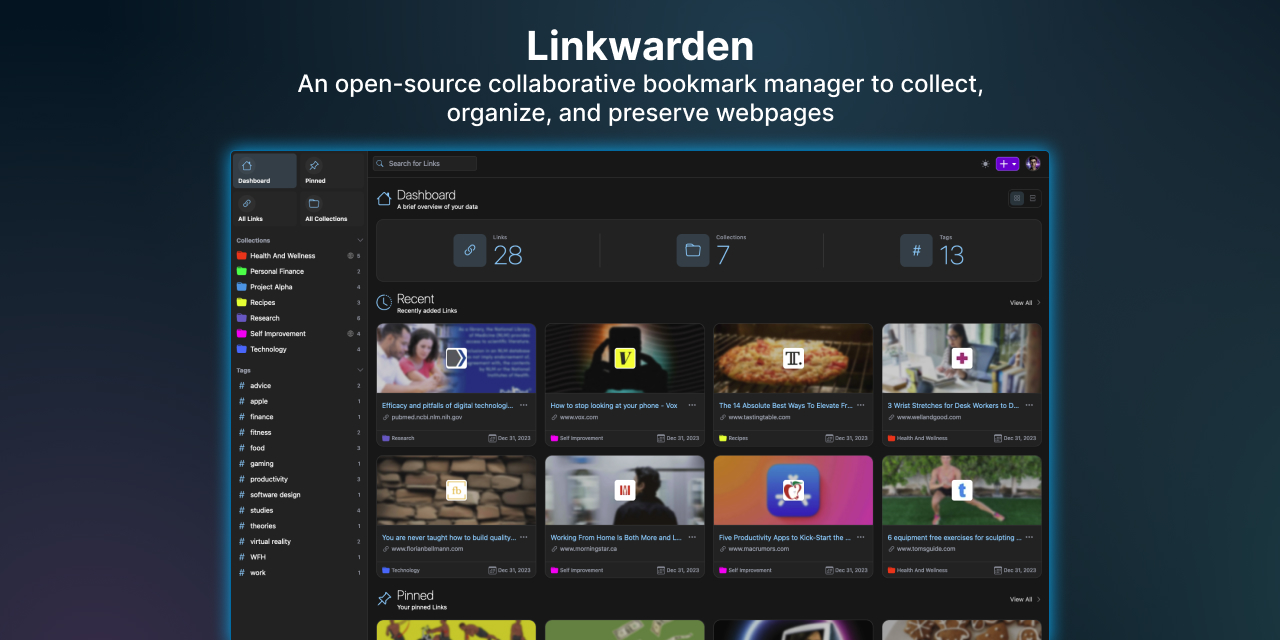This screenshot has height=640, width=1280.
Task: Switch to grid card view
Action: coord(1017,198)
